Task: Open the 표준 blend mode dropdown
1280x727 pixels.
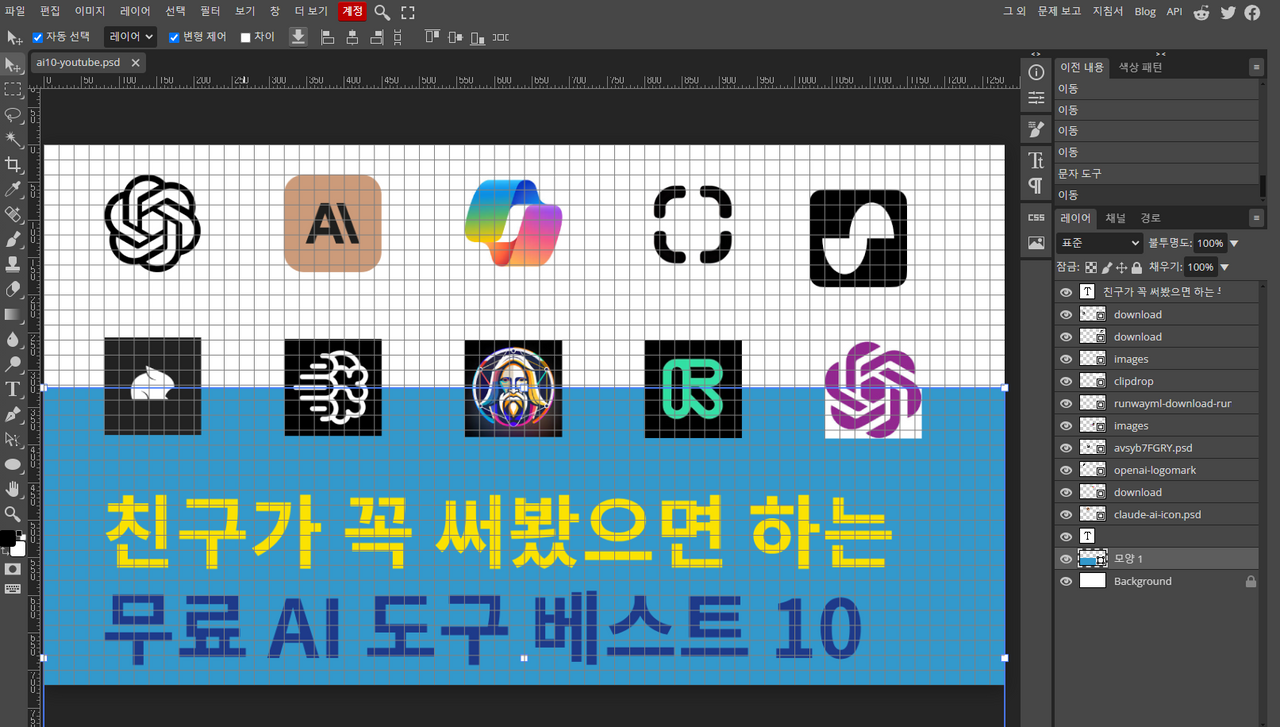Action: click(x=1099, y=243)
